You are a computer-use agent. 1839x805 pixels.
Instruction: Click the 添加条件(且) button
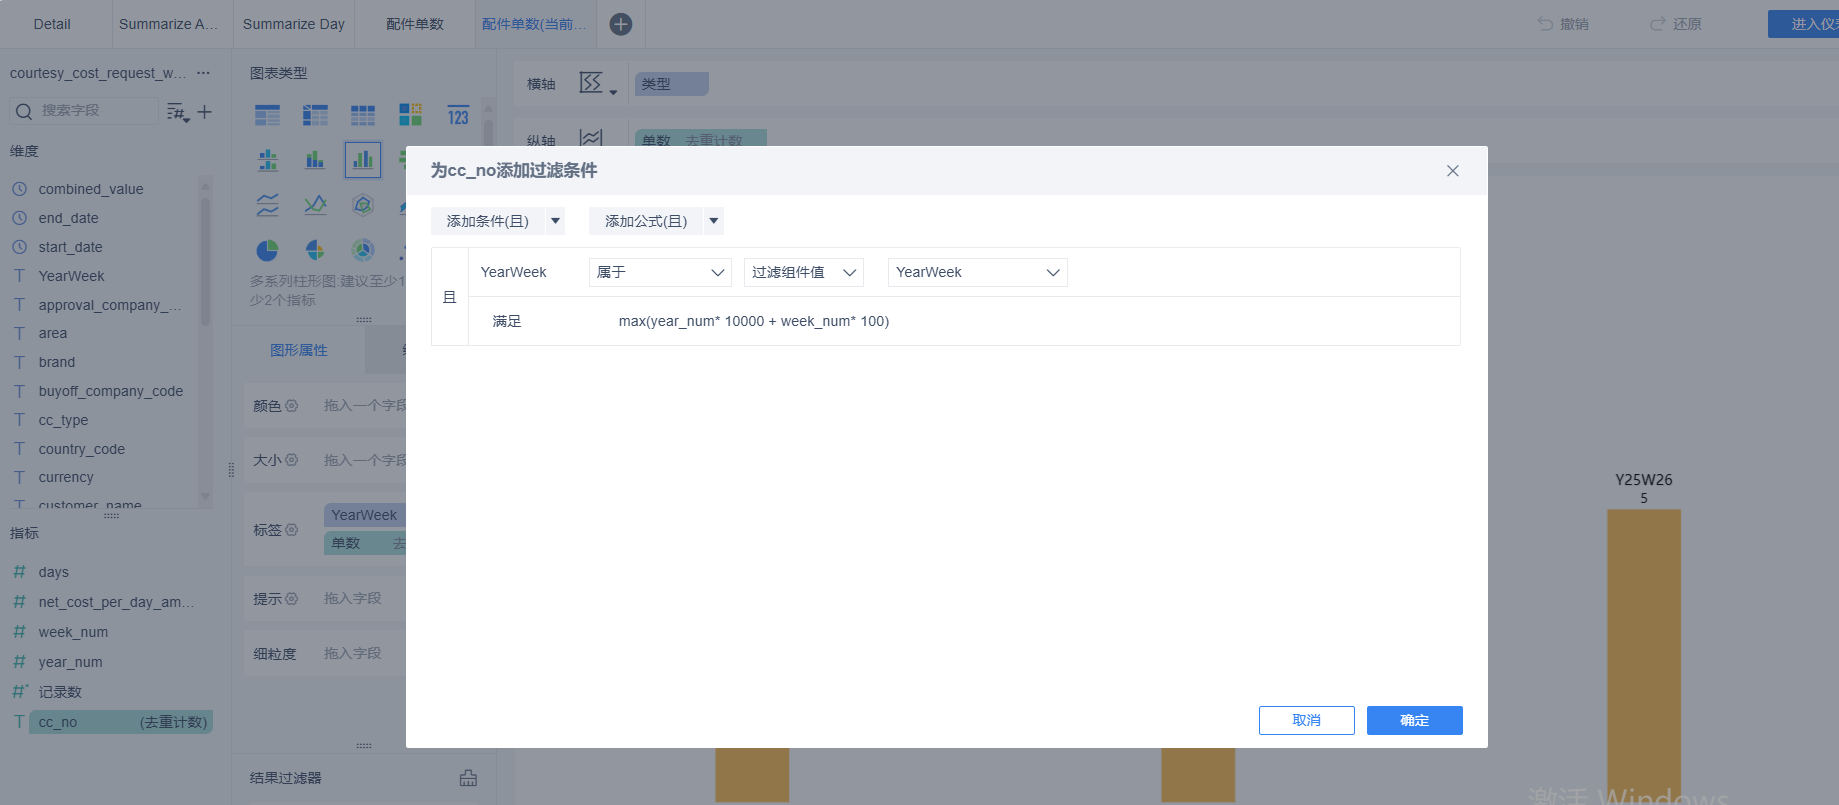(488, 221)
